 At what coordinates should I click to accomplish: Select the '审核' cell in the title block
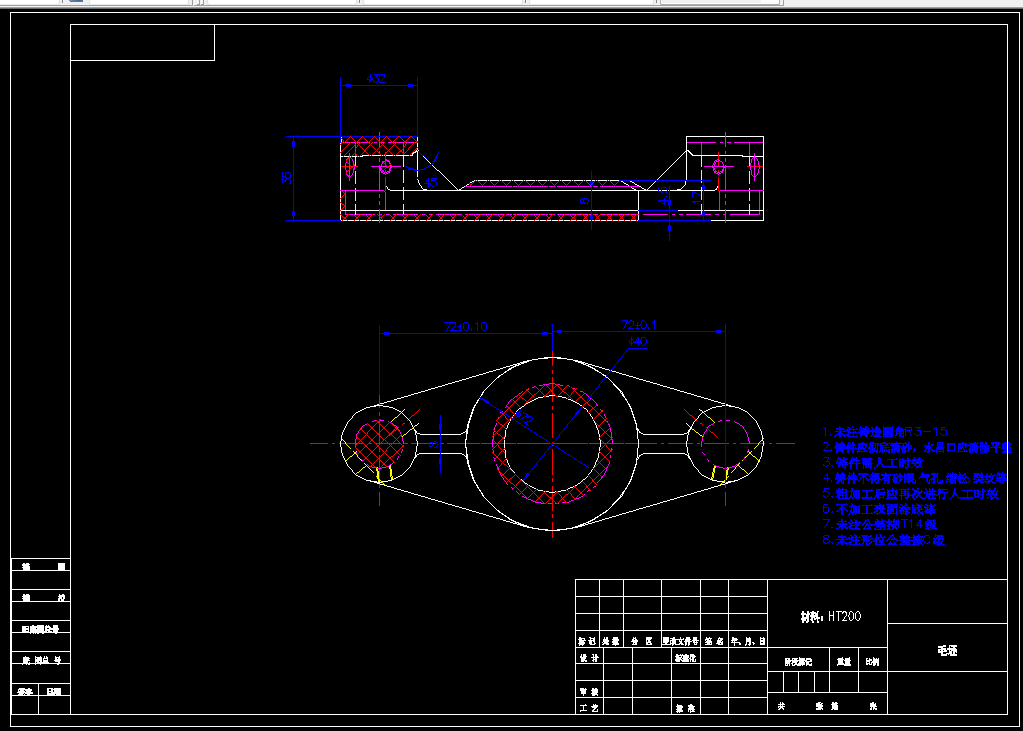[588, 691]
